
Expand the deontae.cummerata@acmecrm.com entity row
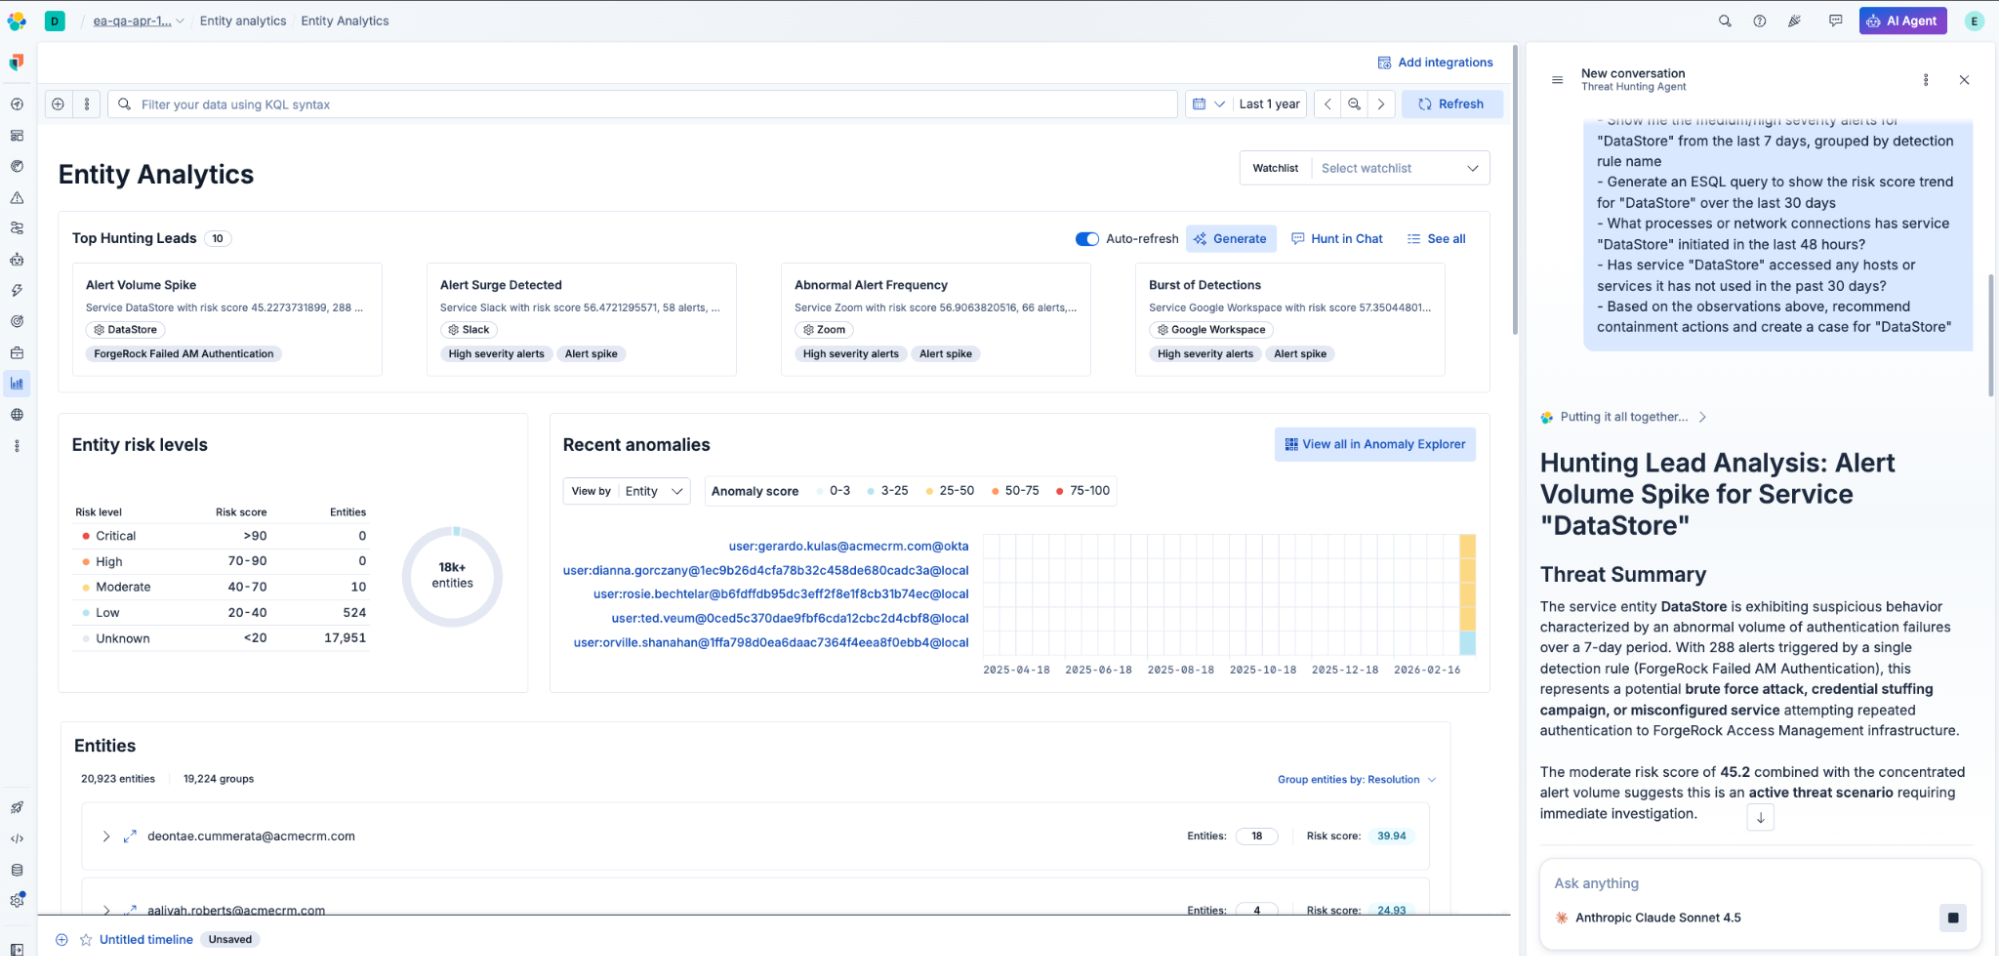[106, 836]
